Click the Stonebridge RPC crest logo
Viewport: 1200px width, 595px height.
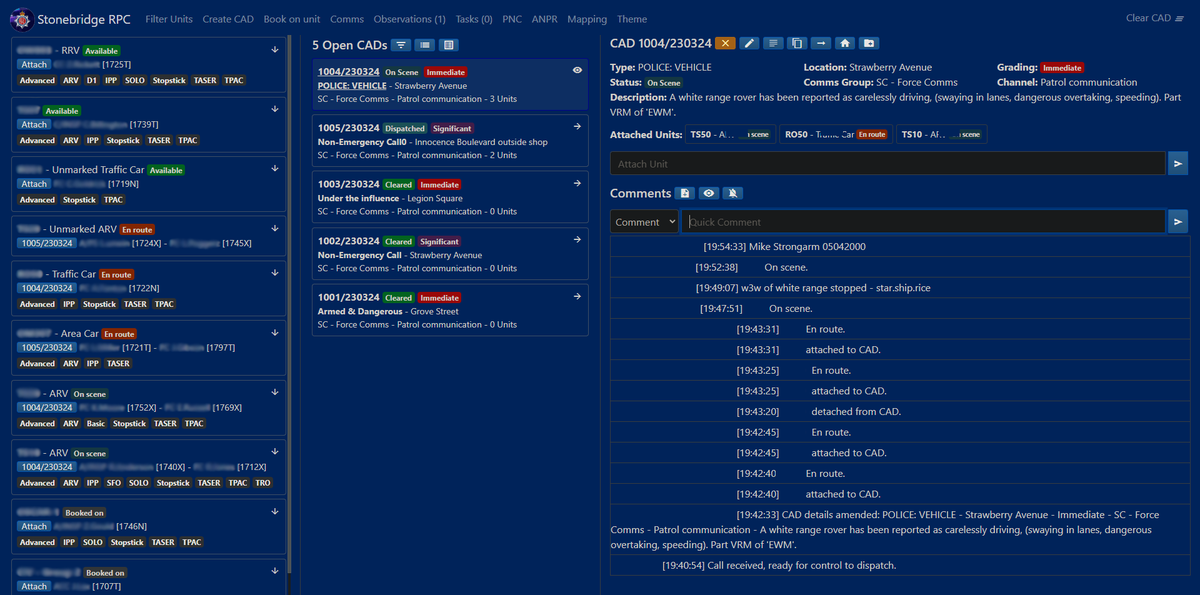[x=21, y=18]
